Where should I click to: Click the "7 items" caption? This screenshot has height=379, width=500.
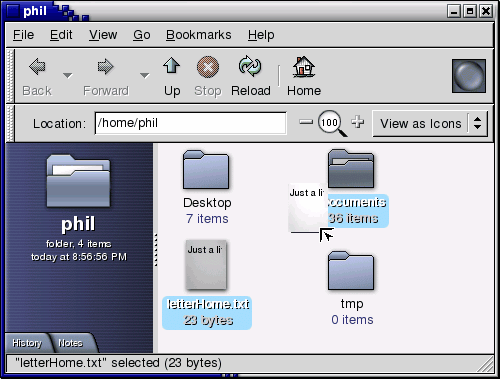[207, 219]
